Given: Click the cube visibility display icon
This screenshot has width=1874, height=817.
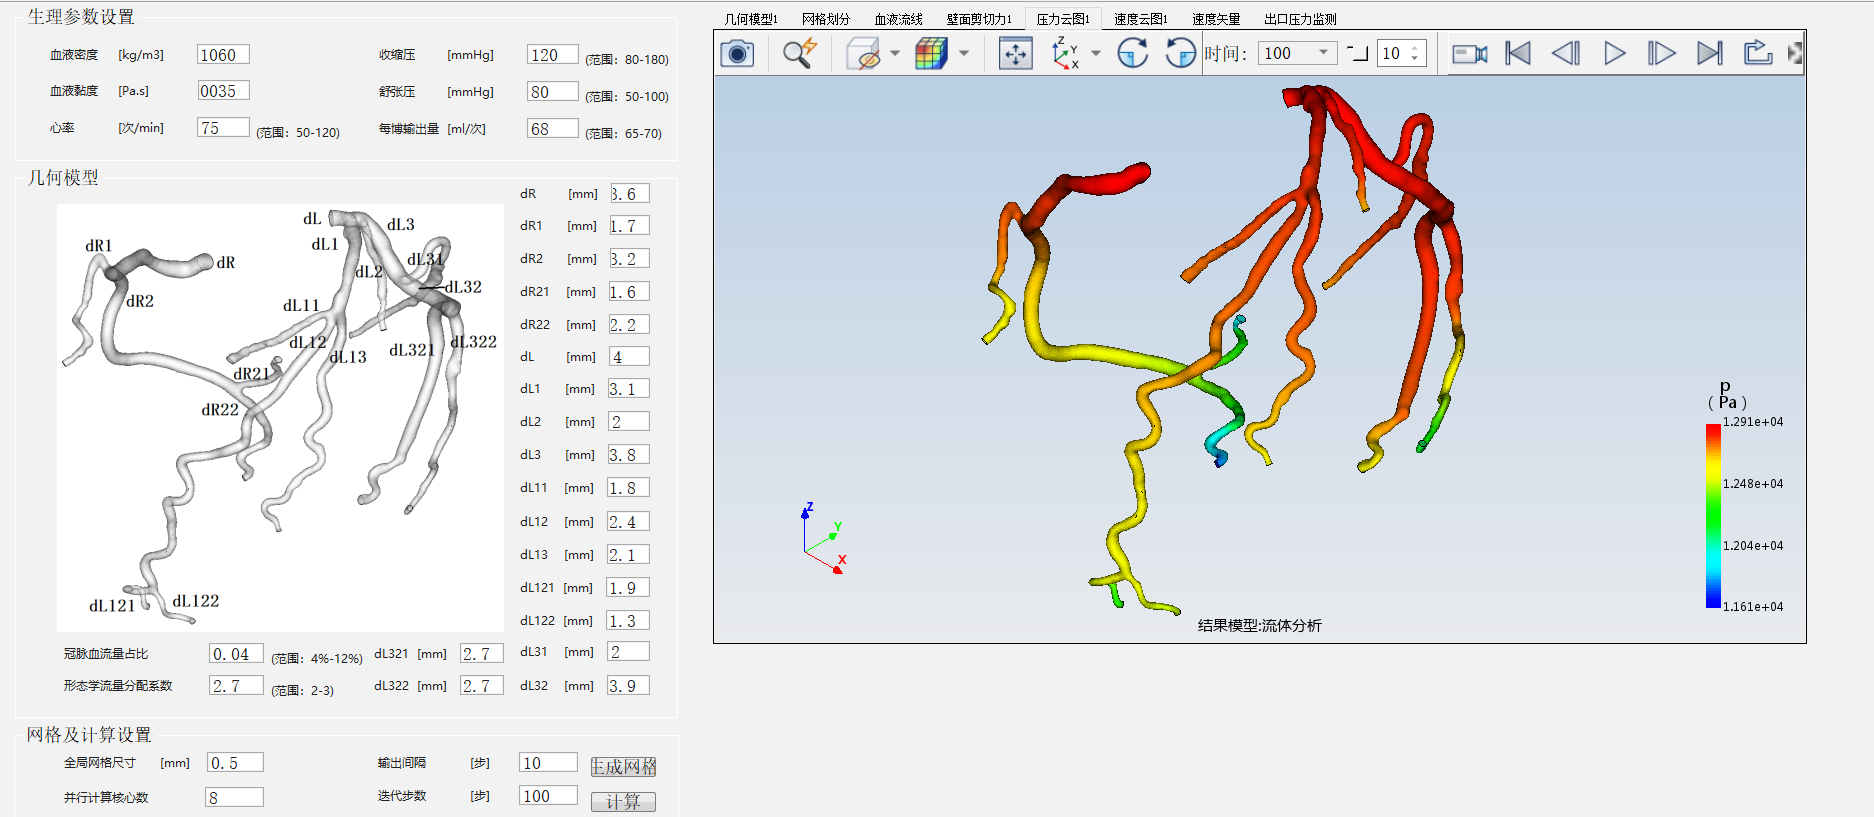Looking at the screenshot, I should click(x=863, y=53).
